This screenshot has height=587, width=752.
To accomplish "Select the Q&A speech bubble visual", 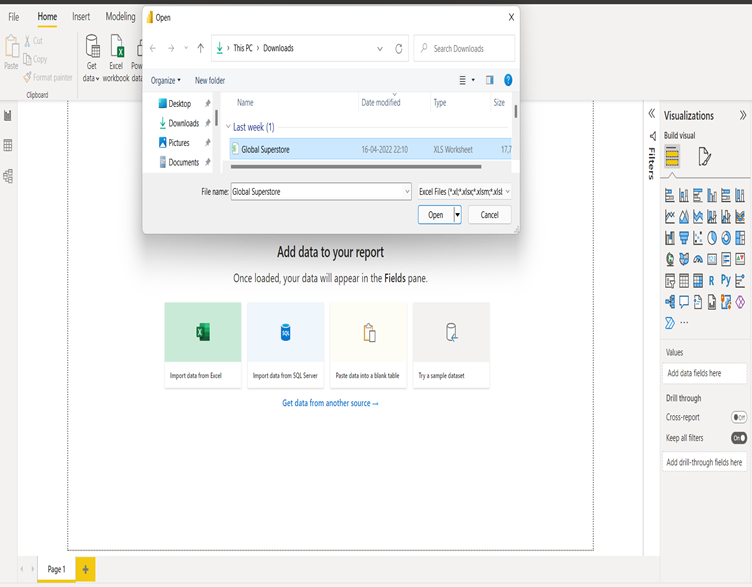I will click(684, 302).
